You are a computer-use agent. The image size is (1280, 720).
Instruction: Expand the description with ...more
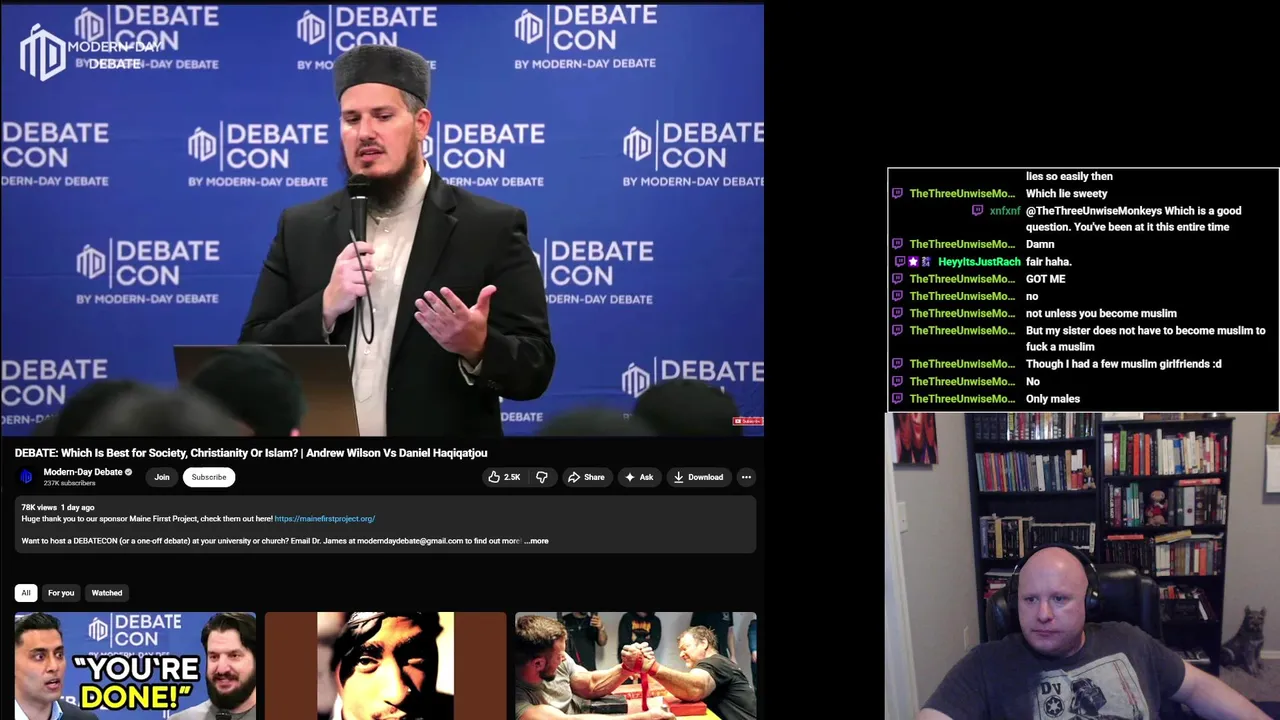point(536,541)
